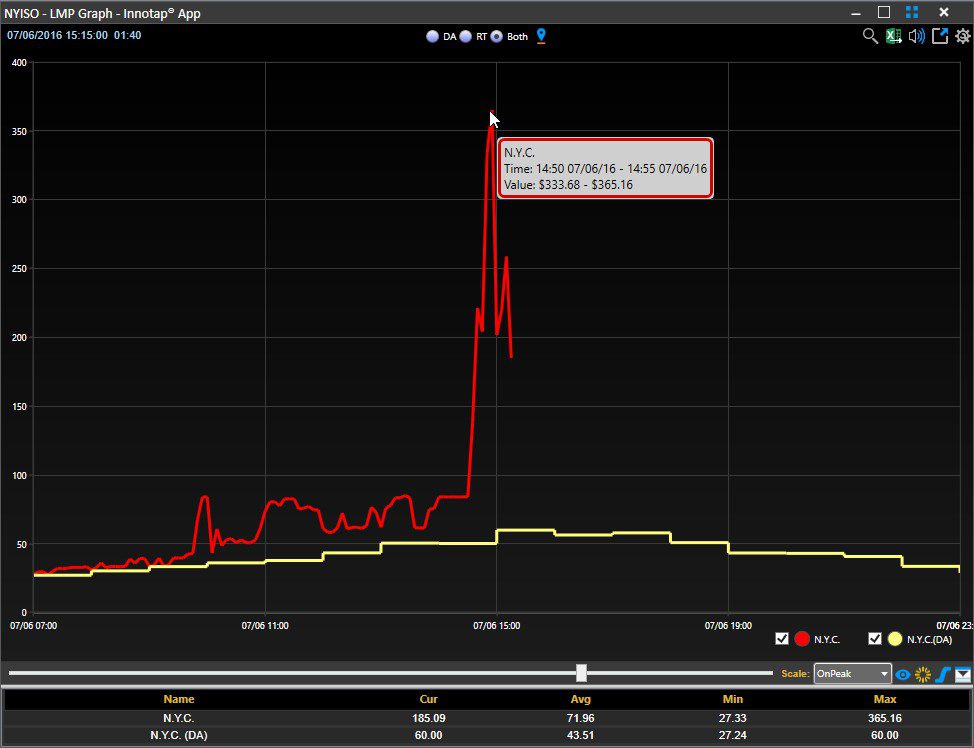Click the collapse-panel arrow icon beside Scale

963,674
